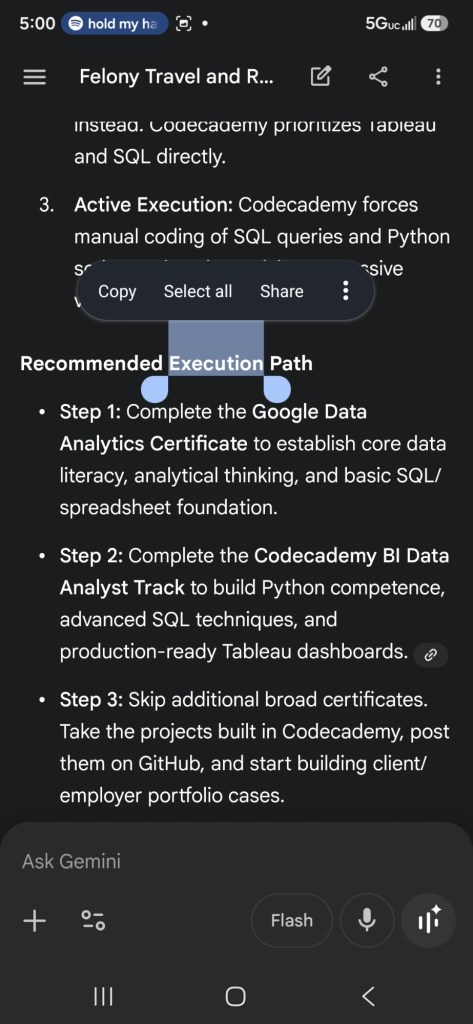Start Gemini Live with sparkle bars icon
The width and height of the screenshot is (473, 1024).
coord(429,920)
